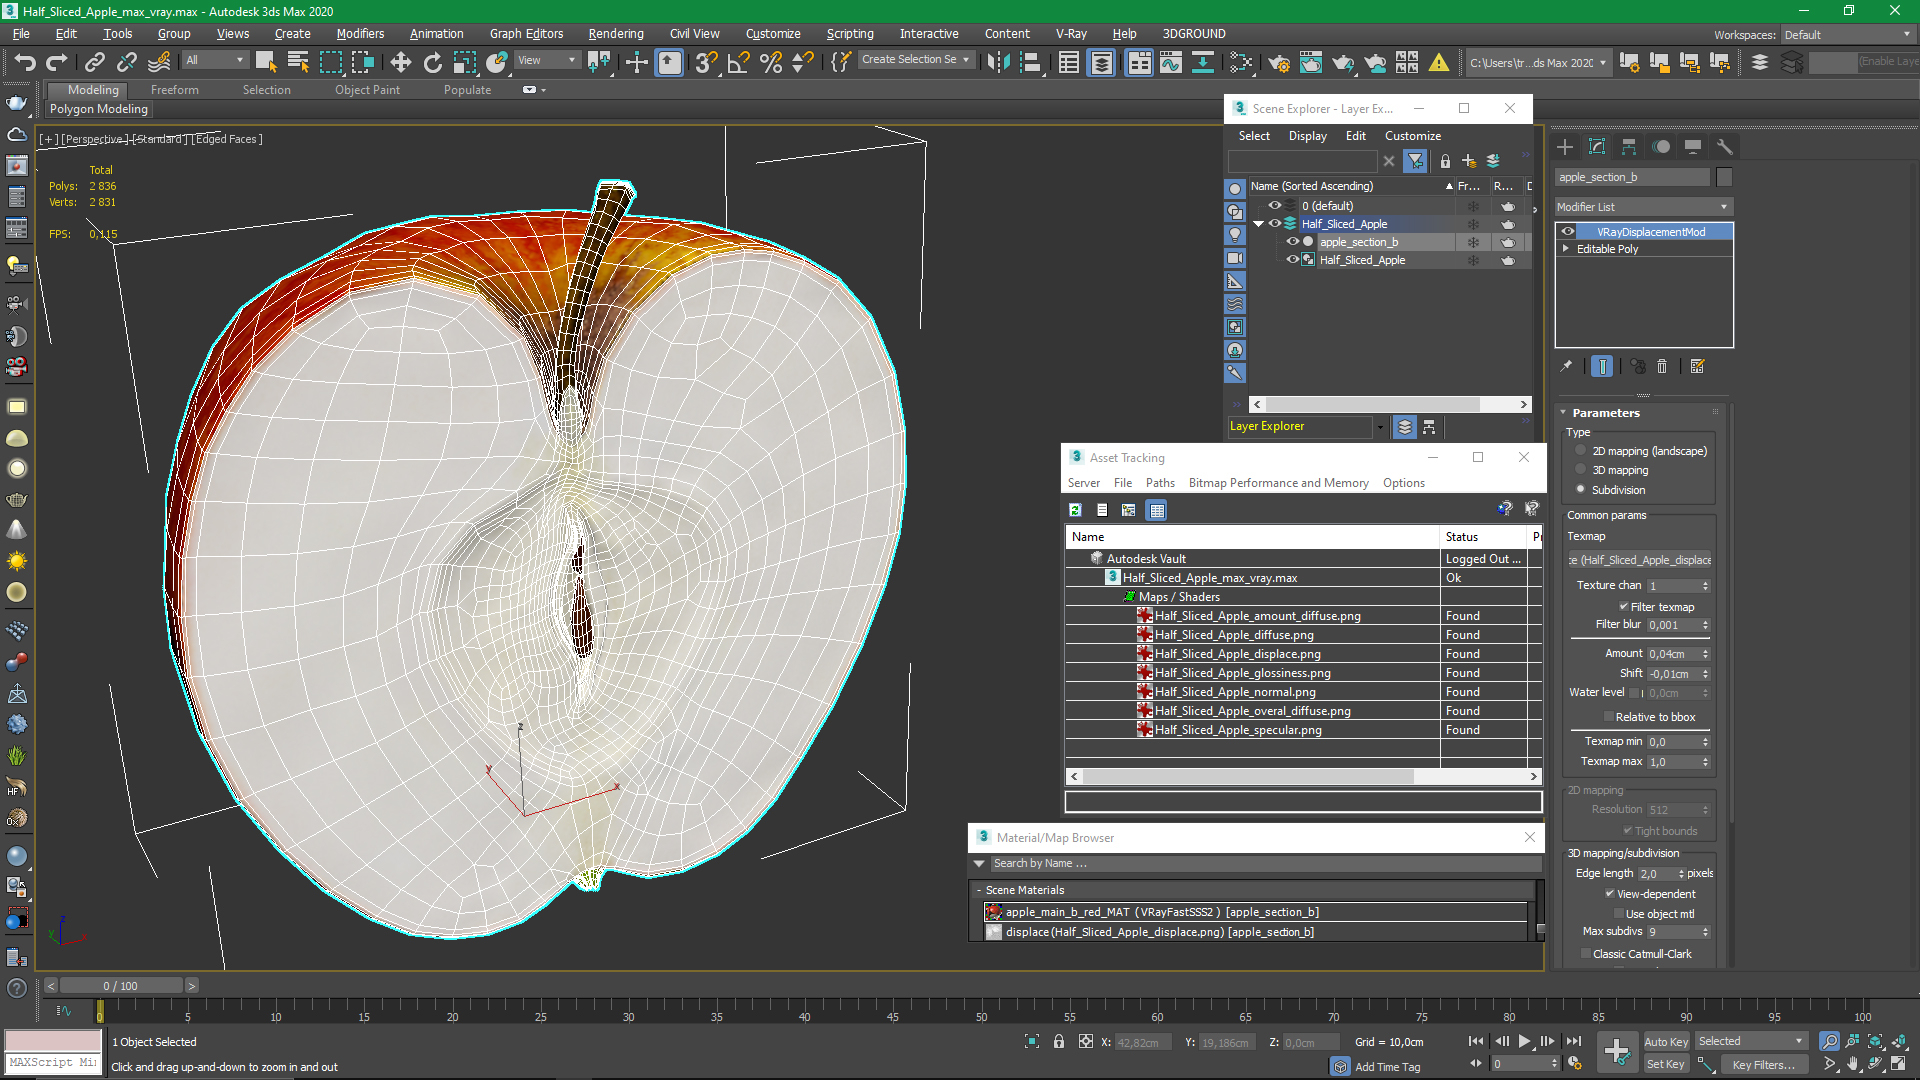Toggle VRayDisplacementMod modifier eye icon
The image size is (1920, 1080).
click(1568, 232)
